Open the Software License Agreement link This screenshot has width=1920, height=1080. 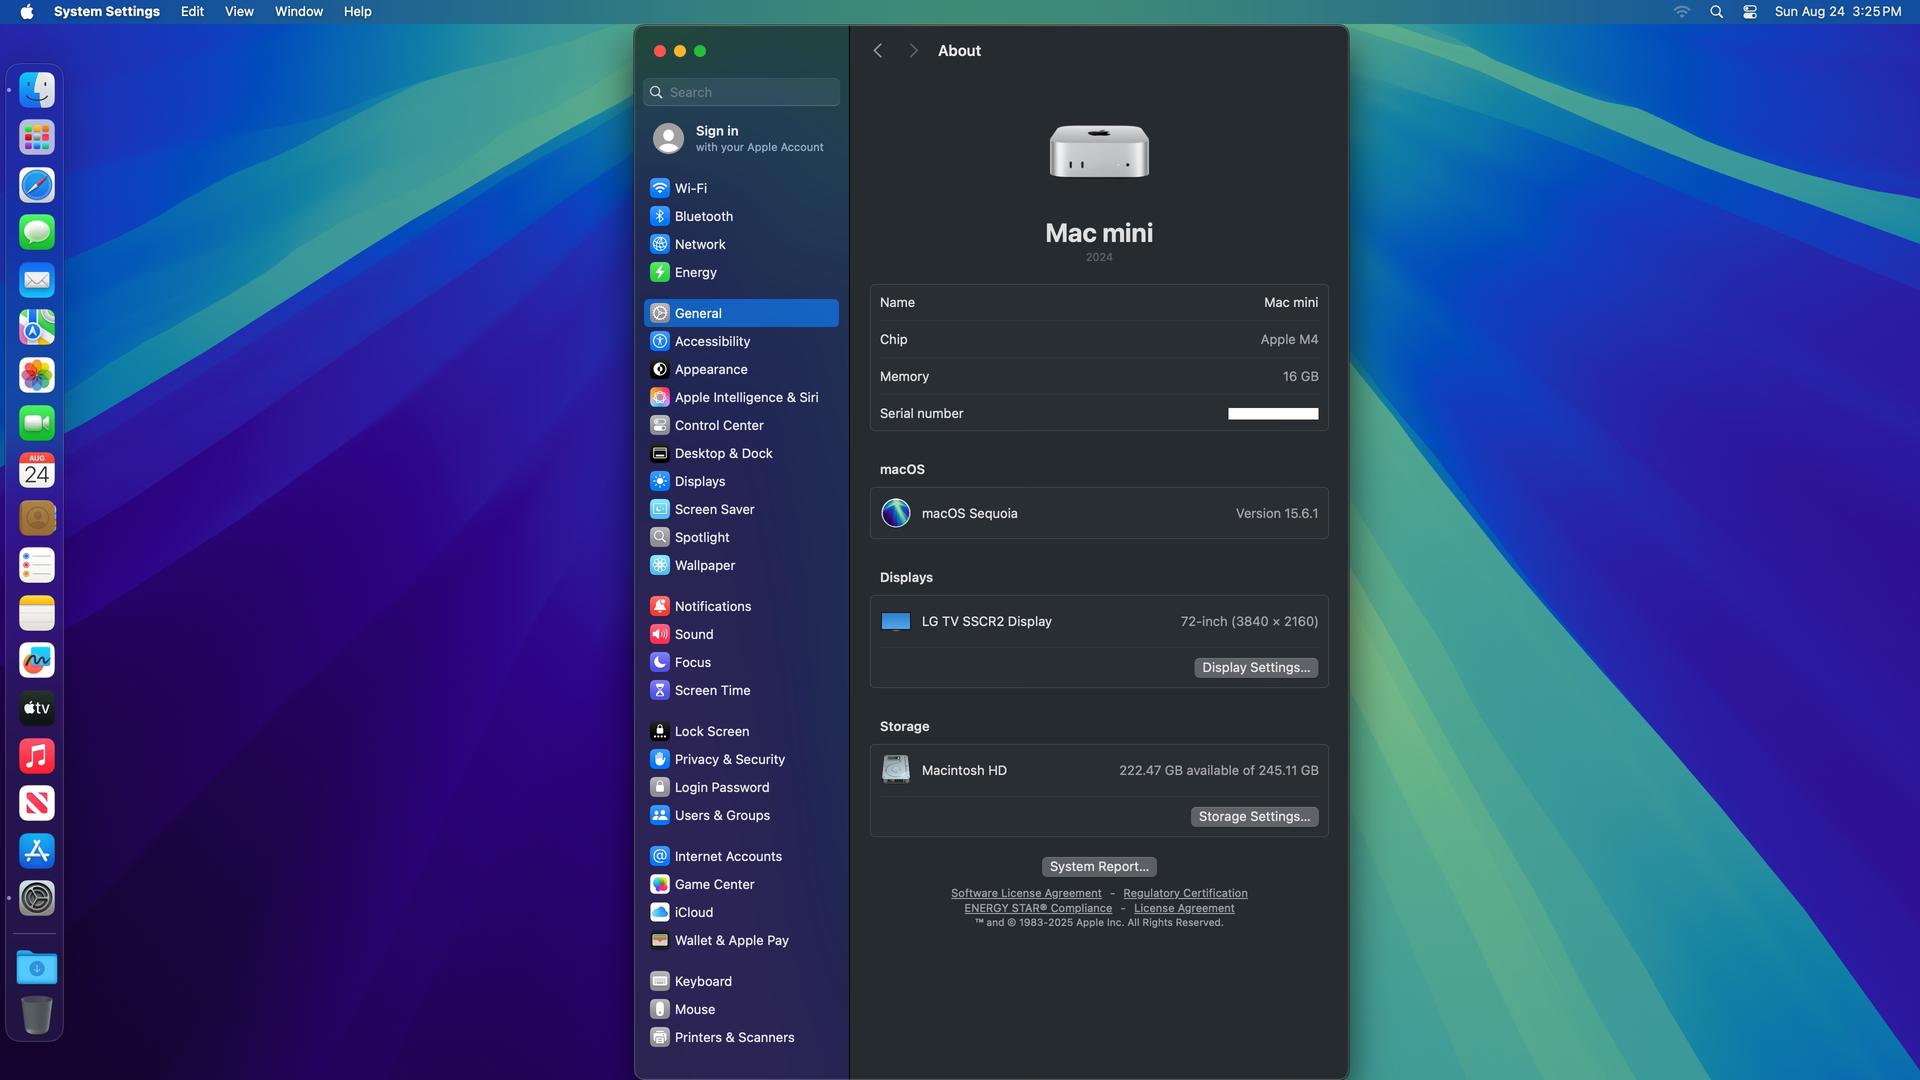(x=1026, y=893)
